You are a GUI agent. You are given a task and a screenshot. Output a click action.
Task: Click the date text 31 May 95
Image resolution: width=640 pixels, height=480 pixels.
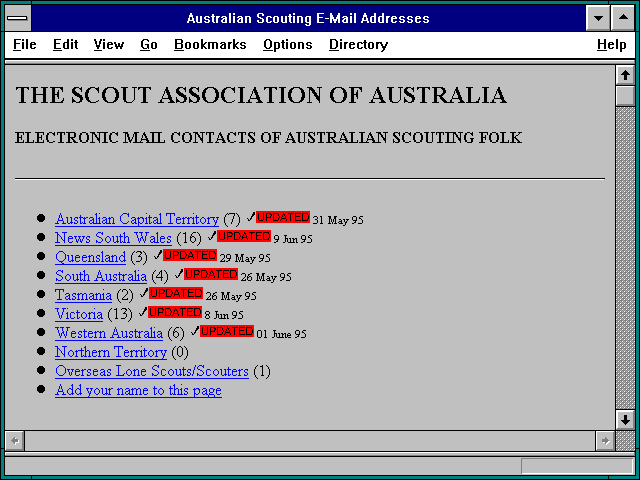(x=338, y=220)
